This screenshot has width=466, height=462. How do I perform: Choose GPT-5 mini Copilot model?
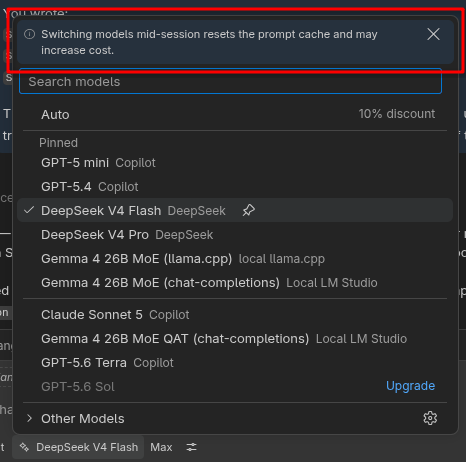click(x=235, y=163)
